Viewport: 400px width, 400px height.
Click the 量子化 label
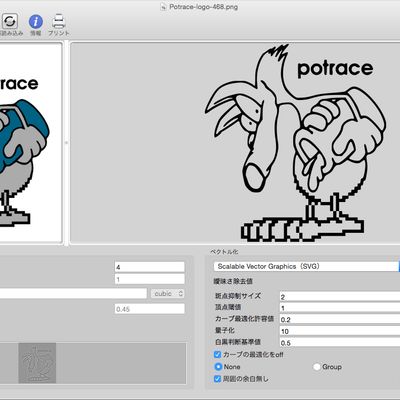pos(225,330)
